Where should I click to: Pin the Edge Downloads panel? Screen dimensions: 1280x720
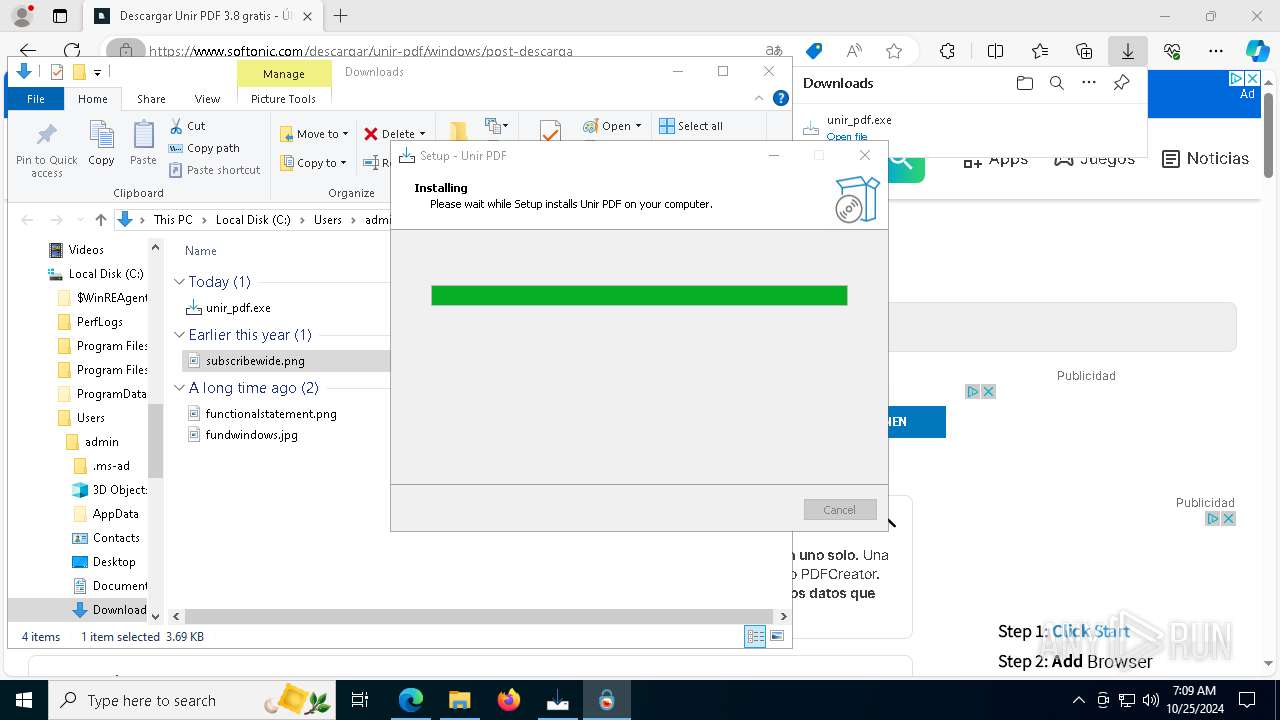pos(1121,83)
